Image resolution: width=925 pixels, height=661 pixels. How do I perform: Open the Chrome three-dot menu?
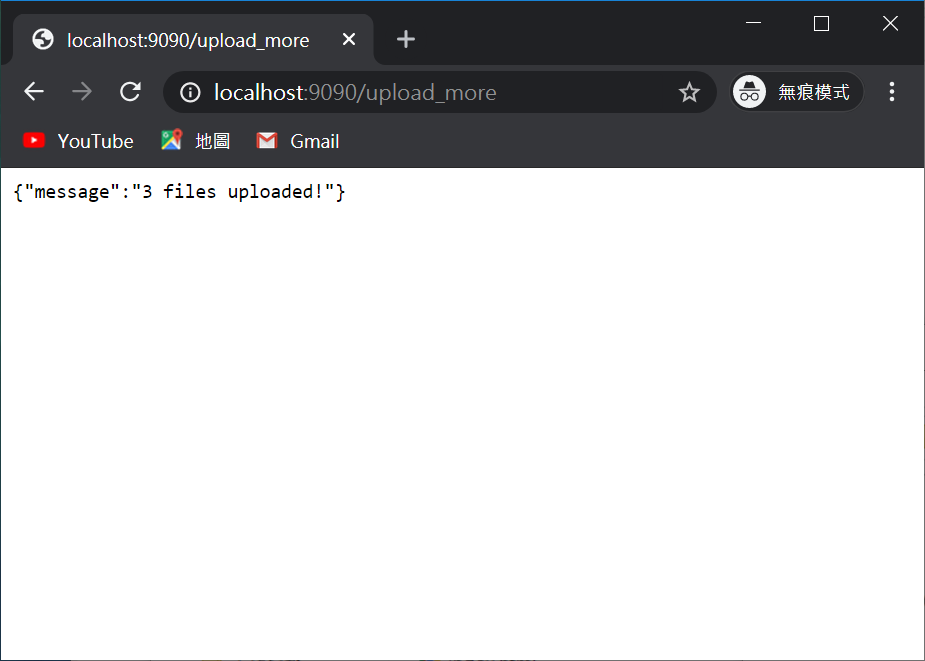click(x=892, y=91)
